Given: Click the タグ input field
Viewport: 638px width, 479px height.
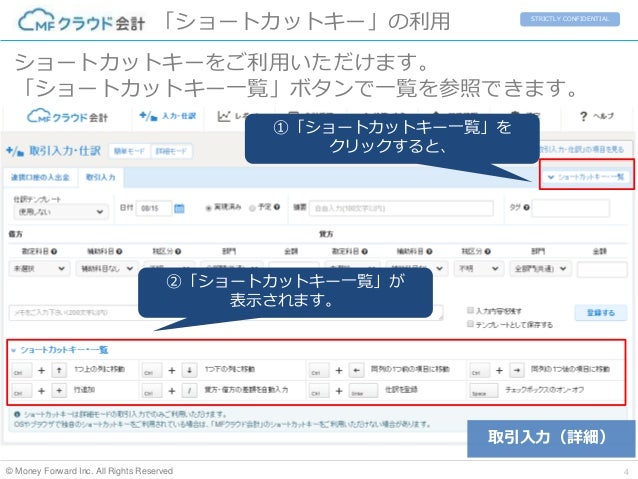Looking at the screenshot, I should pyautogui.click(x=570, y=208).
